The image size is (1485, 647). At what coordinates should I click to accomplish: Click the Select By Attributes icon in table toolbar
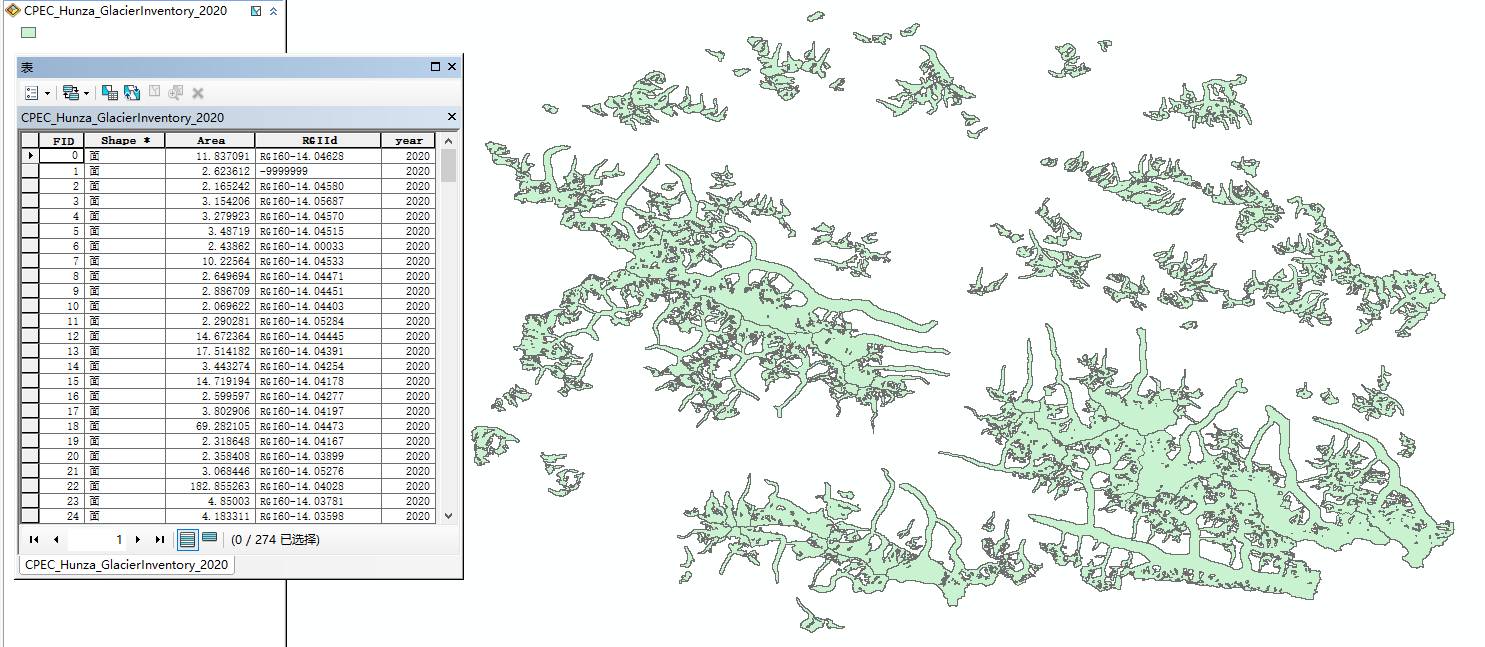(x=109, y=93)
